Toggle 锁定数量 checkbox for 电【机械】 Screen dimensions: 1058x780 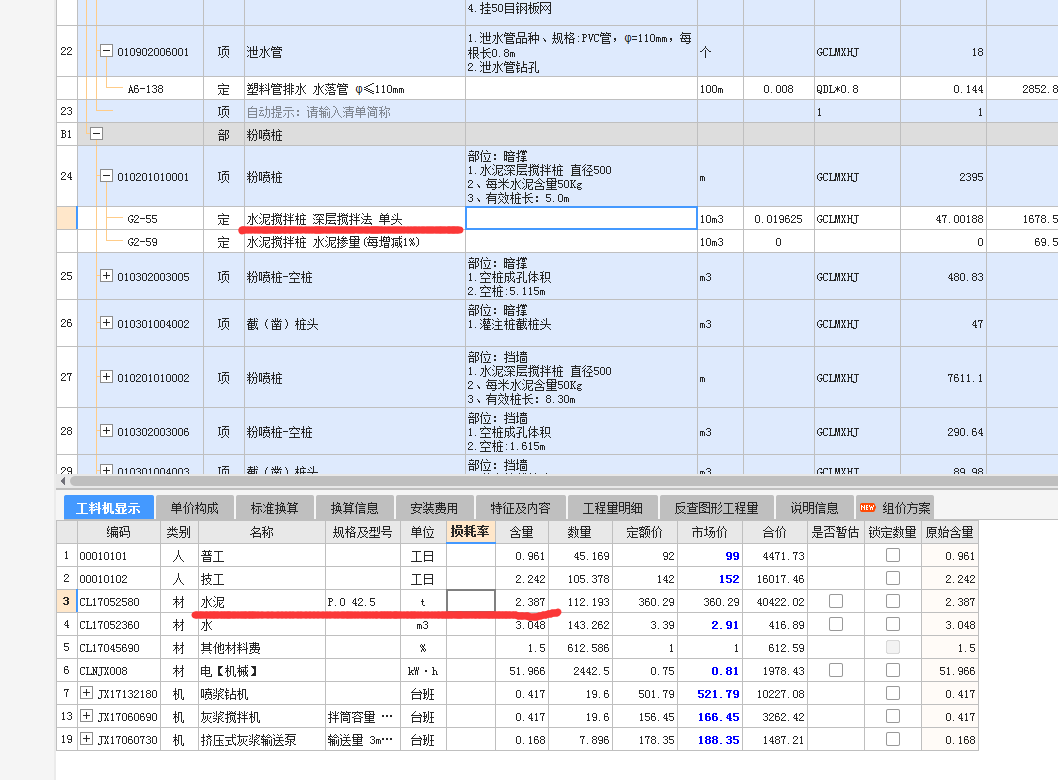pyautogui.click(x=893, y=670)
